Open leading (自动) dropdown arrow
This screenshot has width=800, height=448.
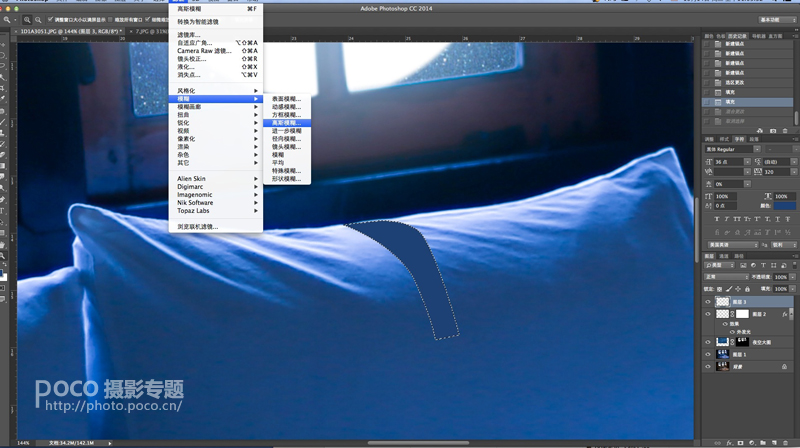click(x=794, y=162)
